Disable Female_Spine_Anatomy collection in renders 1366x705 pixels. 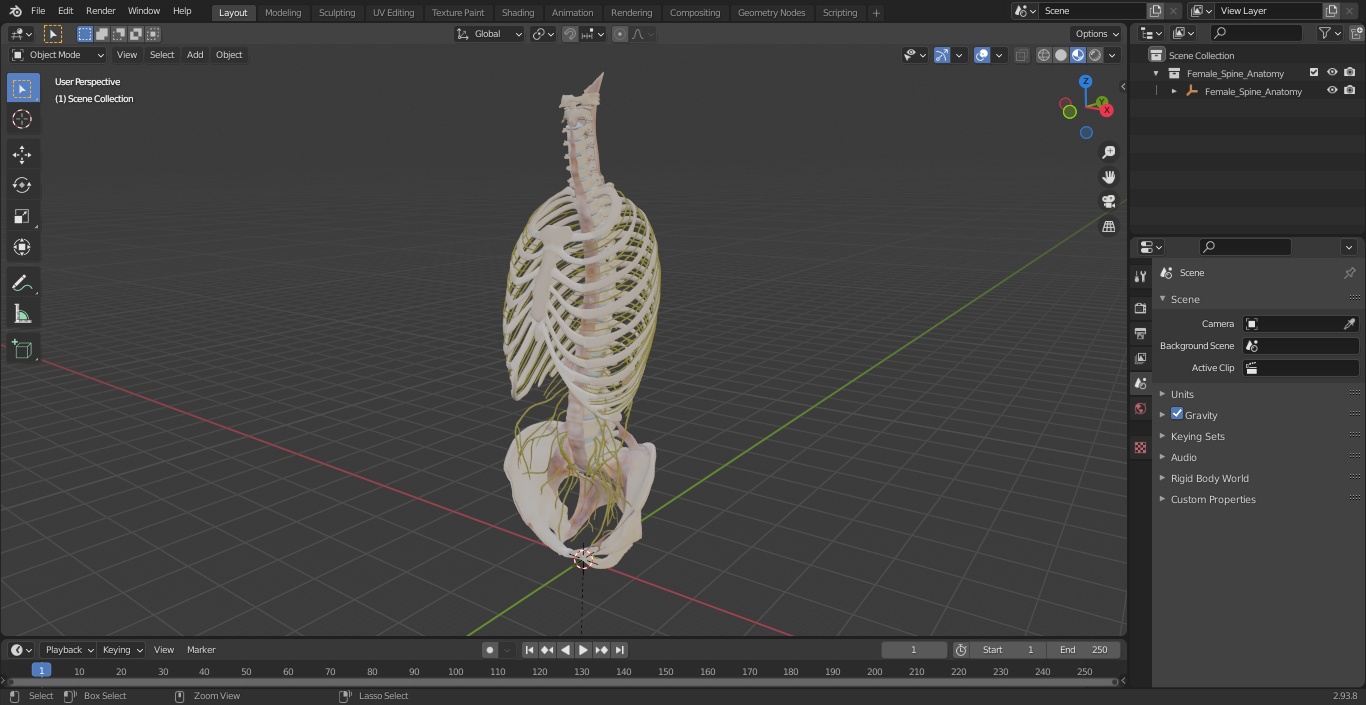1350,73
